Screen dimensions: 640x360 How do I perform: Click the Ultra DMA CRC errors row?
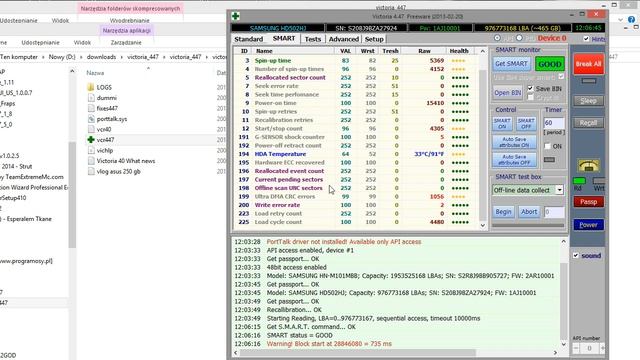(x=356, y=196)
